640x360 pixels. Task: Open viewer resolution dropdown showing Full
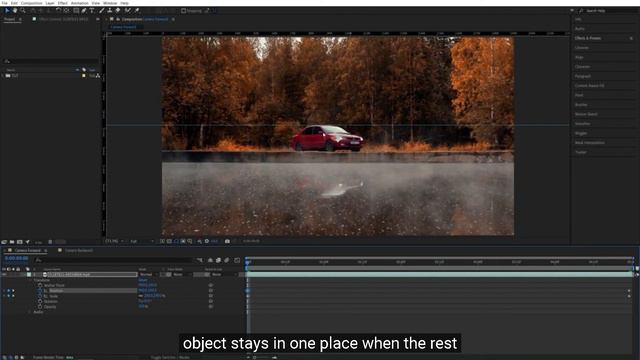click(142, 241)
